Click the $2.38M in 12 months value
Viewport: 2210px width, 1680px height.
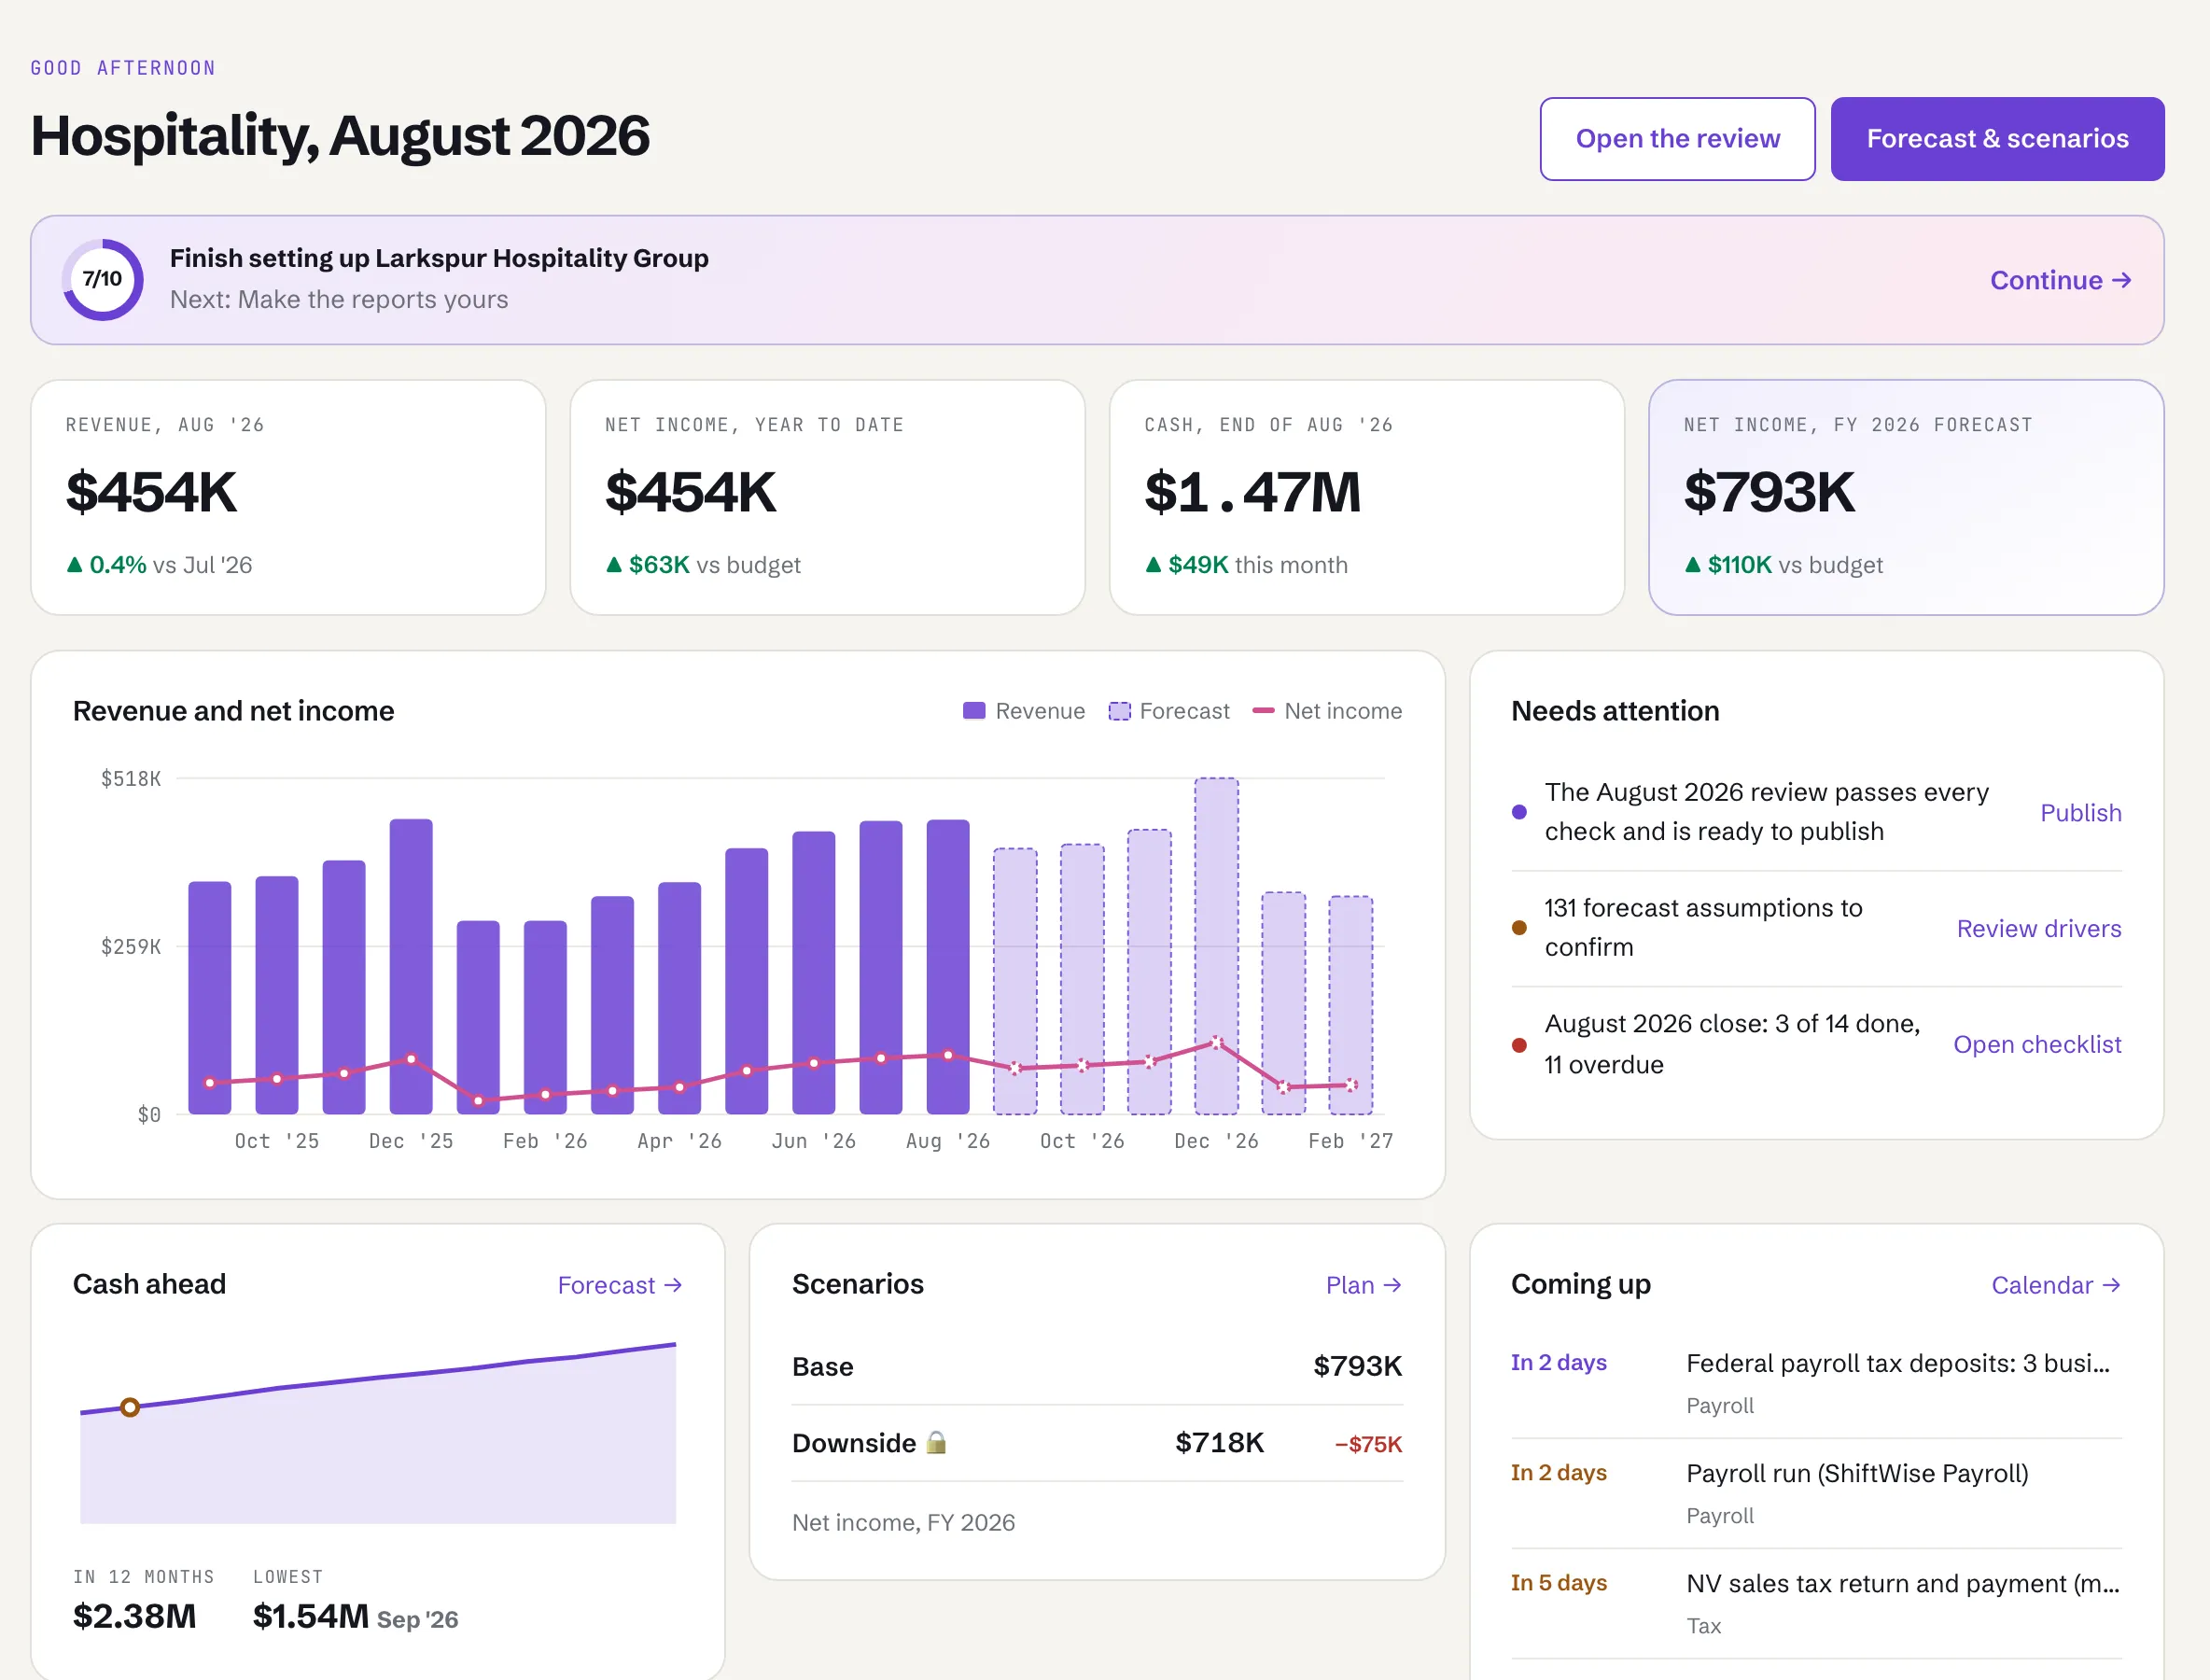click(135, 1616)
